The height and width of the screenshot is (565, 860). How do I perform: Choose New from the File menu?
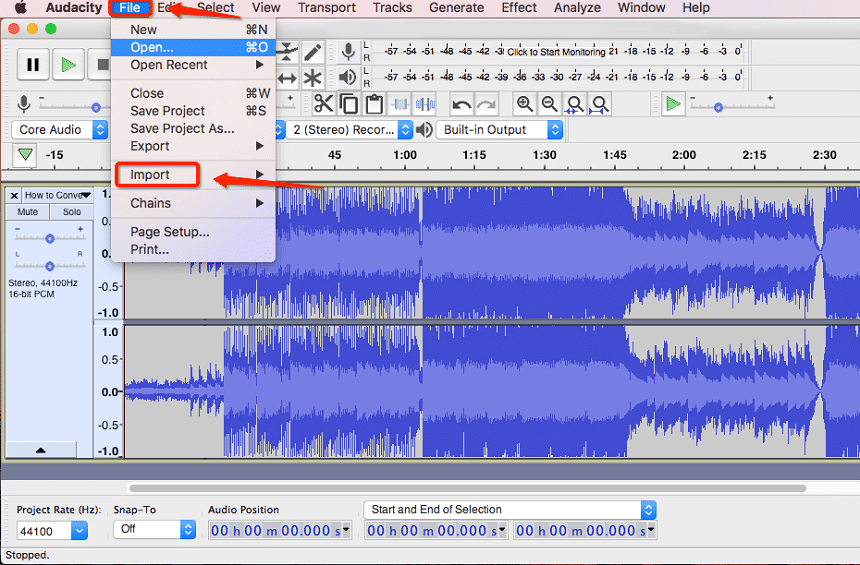pos(193,30)
